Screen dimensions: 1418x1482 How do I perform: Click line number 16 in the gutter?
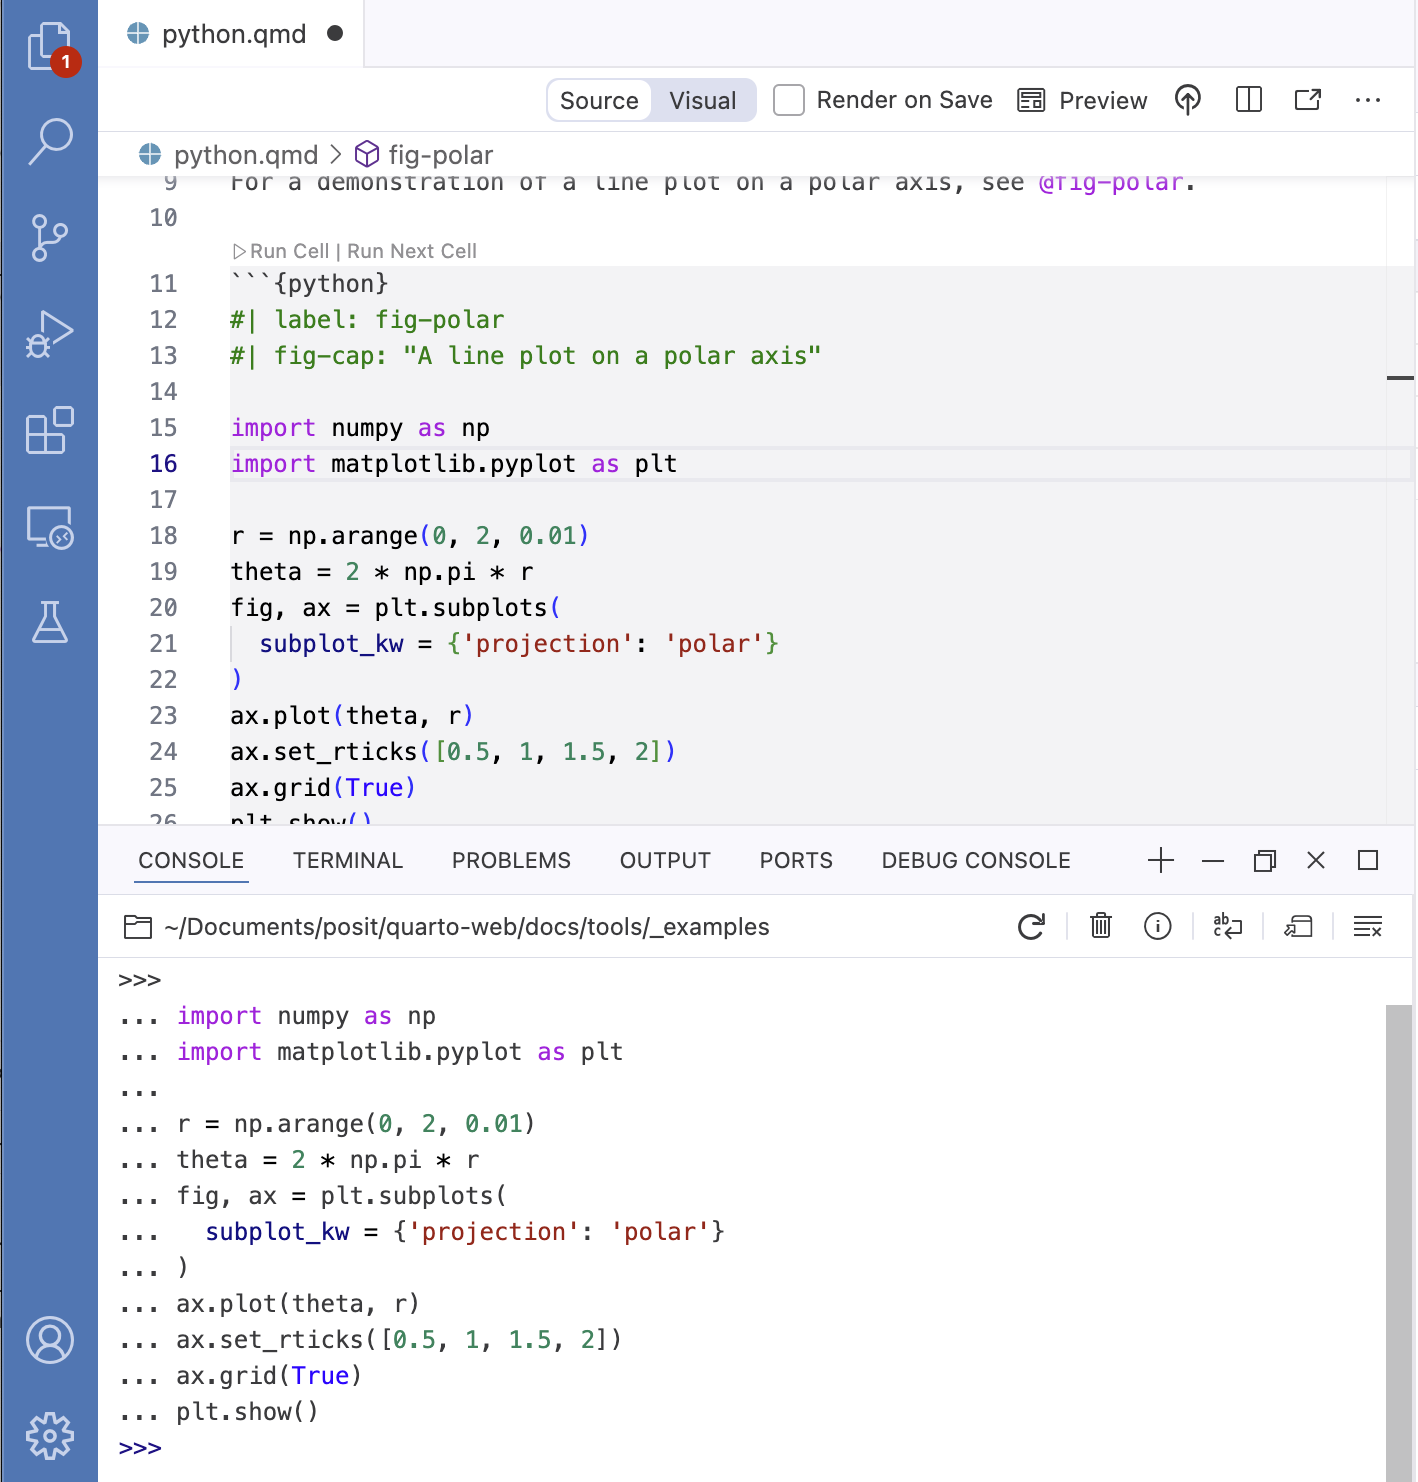tap(164, 464)
